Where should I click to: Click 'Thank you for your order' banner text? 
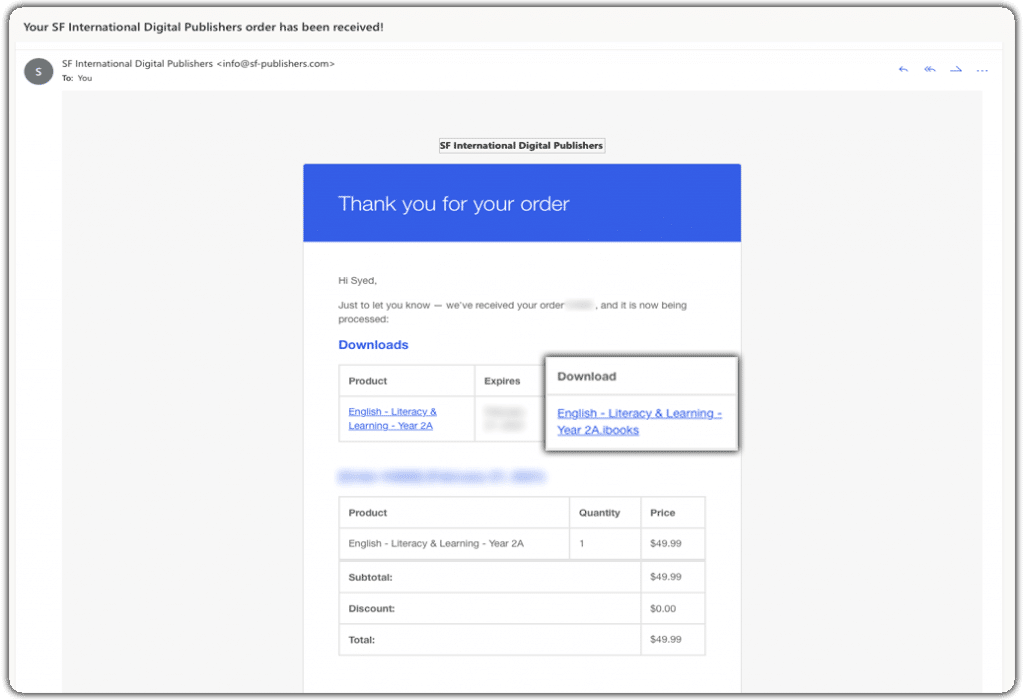click(453, 204)
